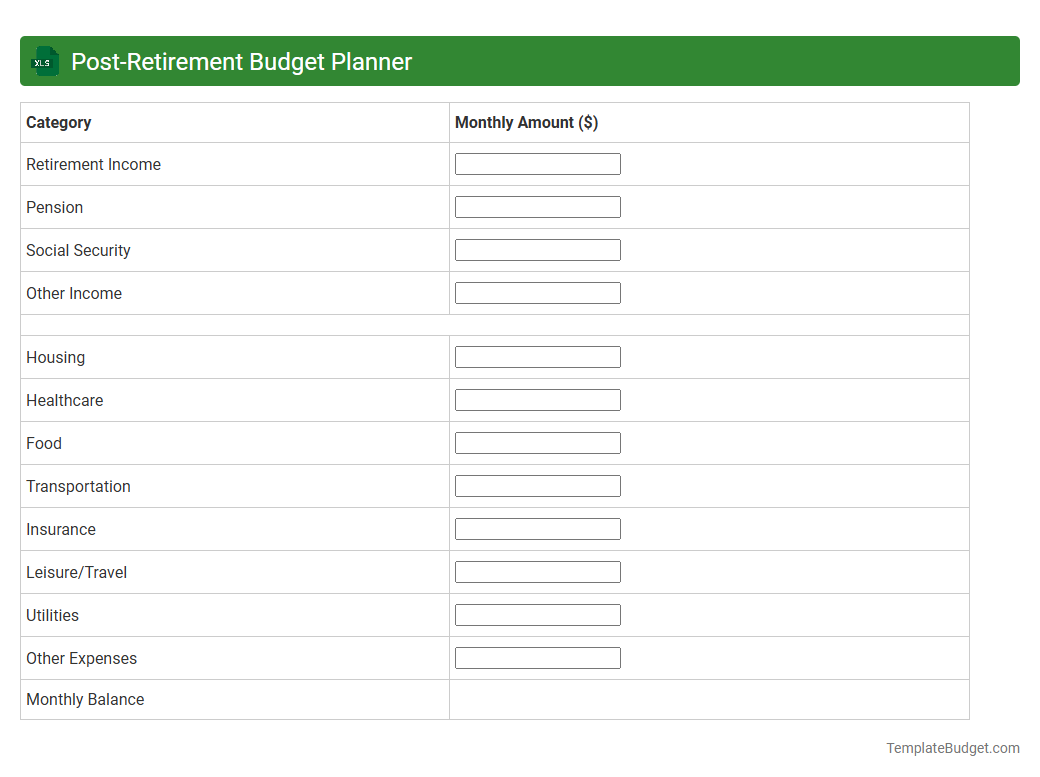Image resolution: width=1040 pixels, height=777 pixels.
Task: Click the Category column header
Action: coord(58,122)
